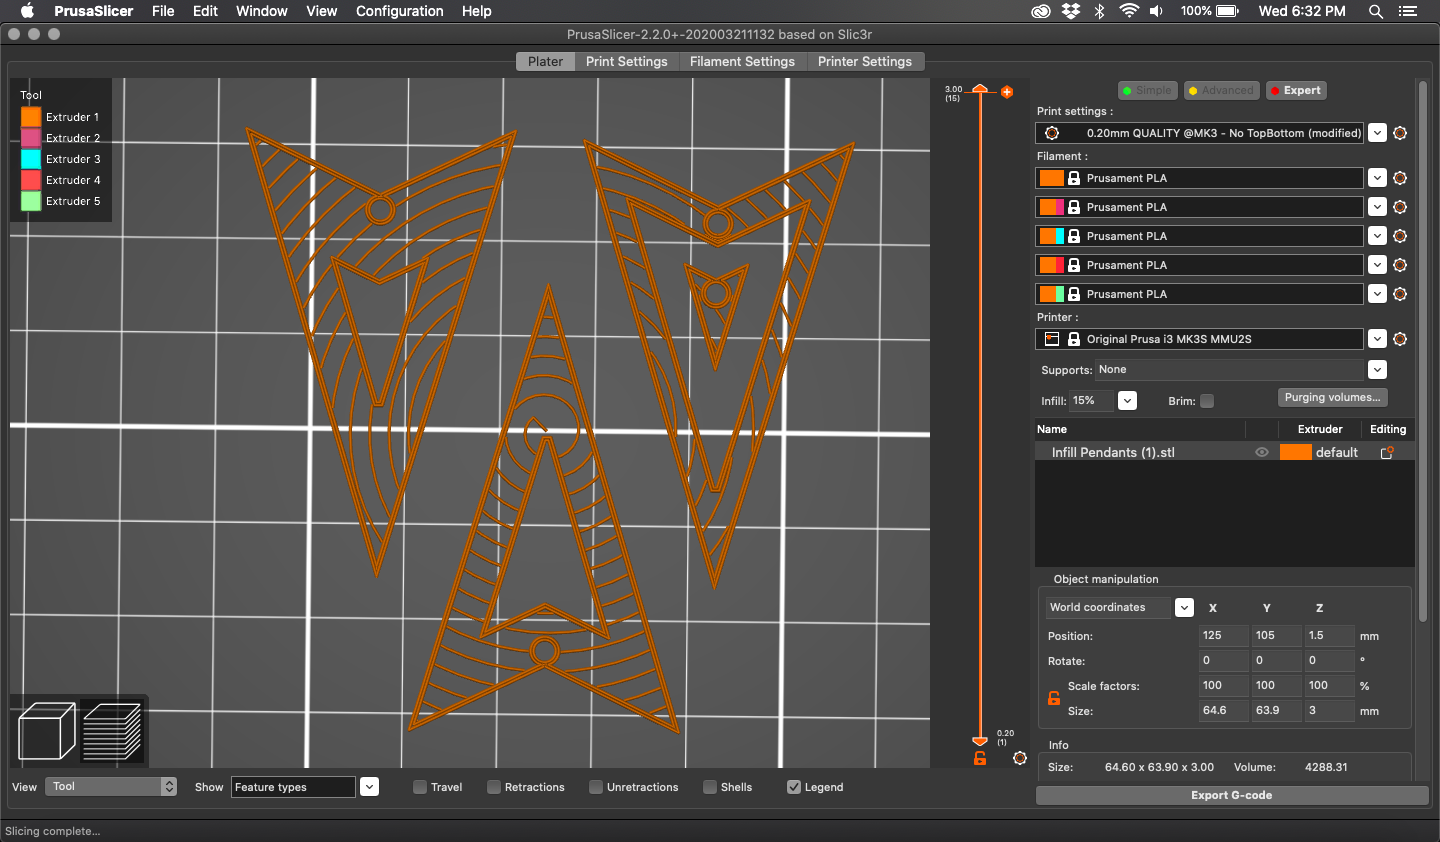Image resolution: width=1440 pixels, height=842 pixels.
Task: Open the Feature types show dropdown
Action: pyautogui.click(x=369, y=787)
